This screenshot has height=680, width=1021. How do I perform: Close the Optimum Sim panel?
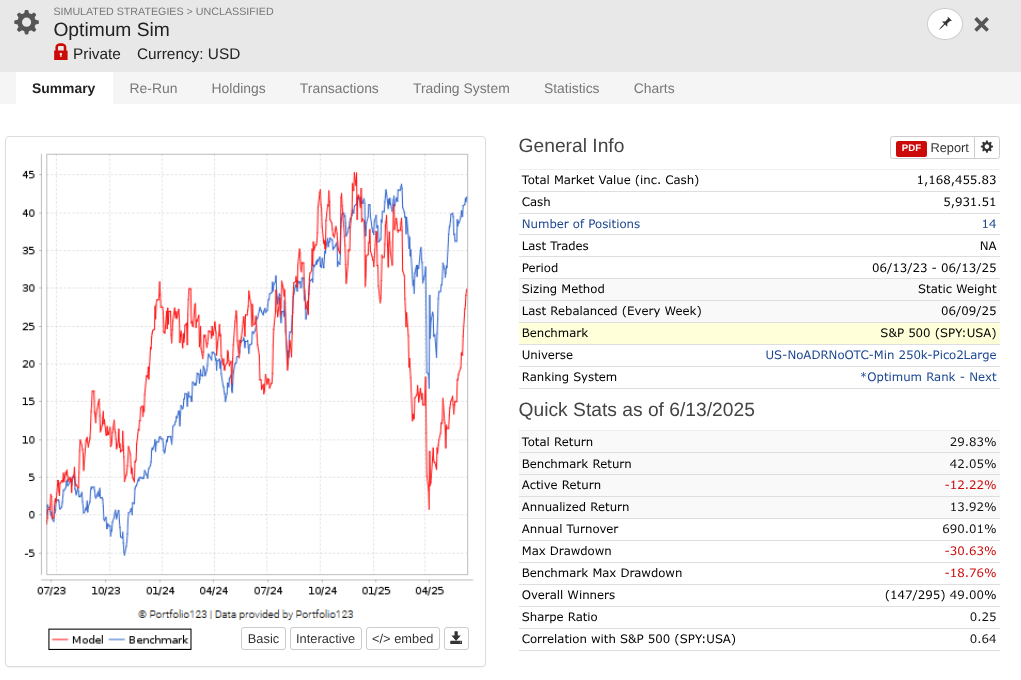[981, 25]
